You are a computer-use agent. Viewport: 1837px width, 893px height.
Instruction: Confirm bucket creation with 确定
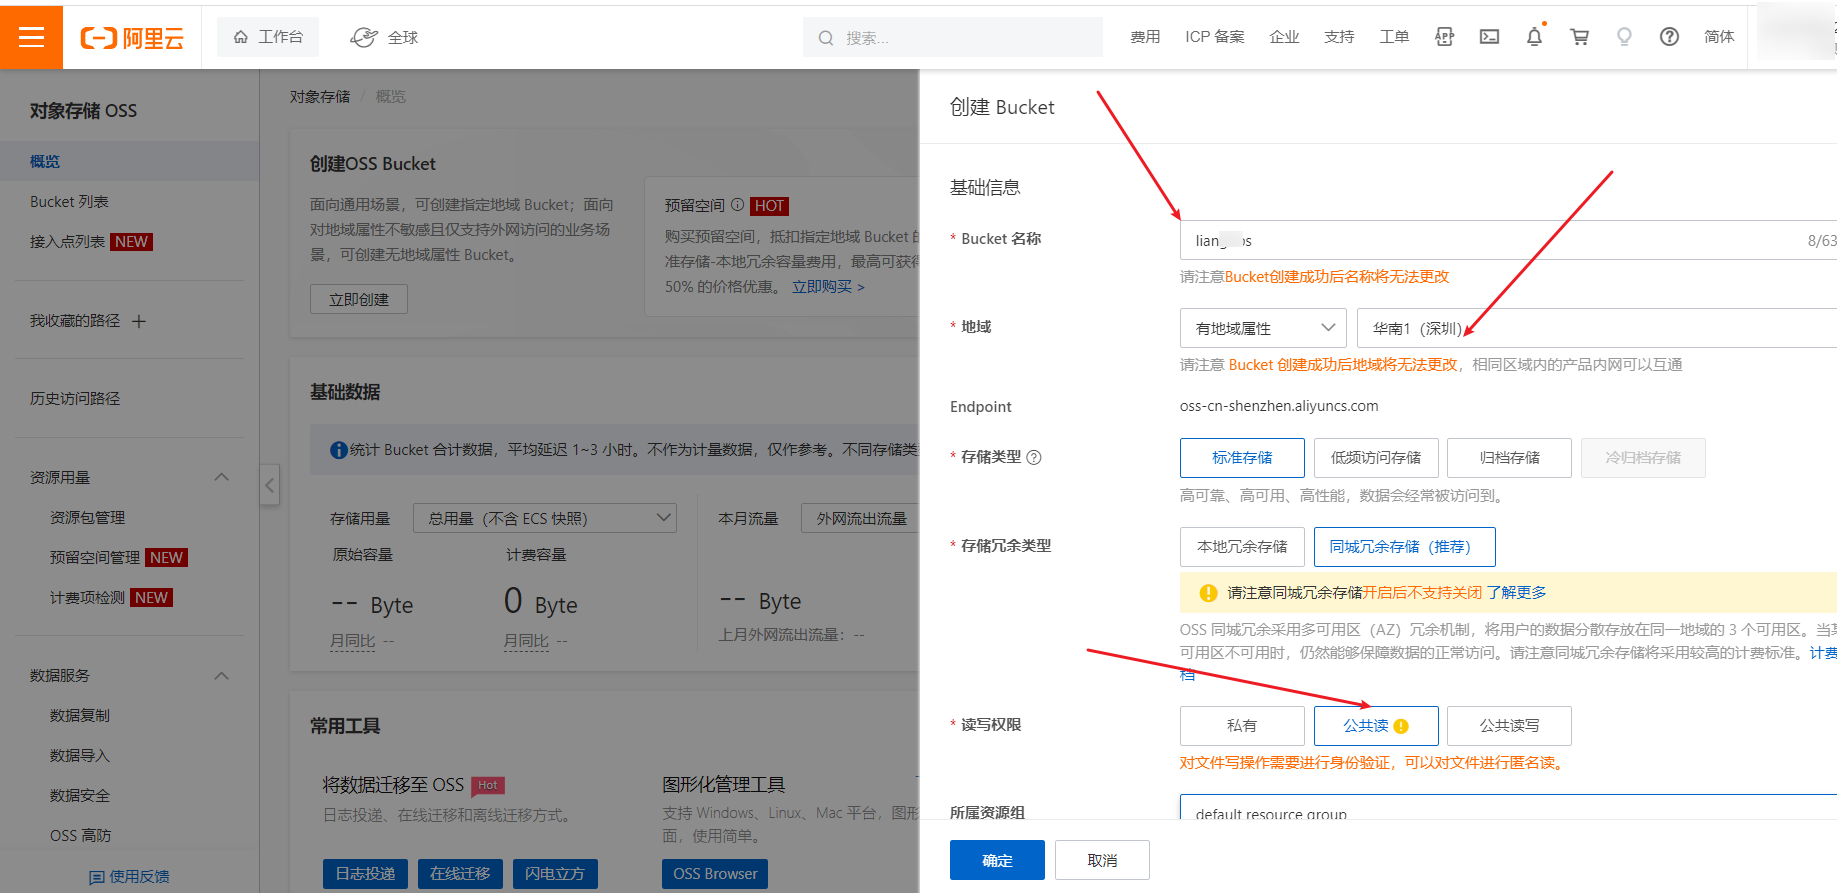click(x=997, y=860)
